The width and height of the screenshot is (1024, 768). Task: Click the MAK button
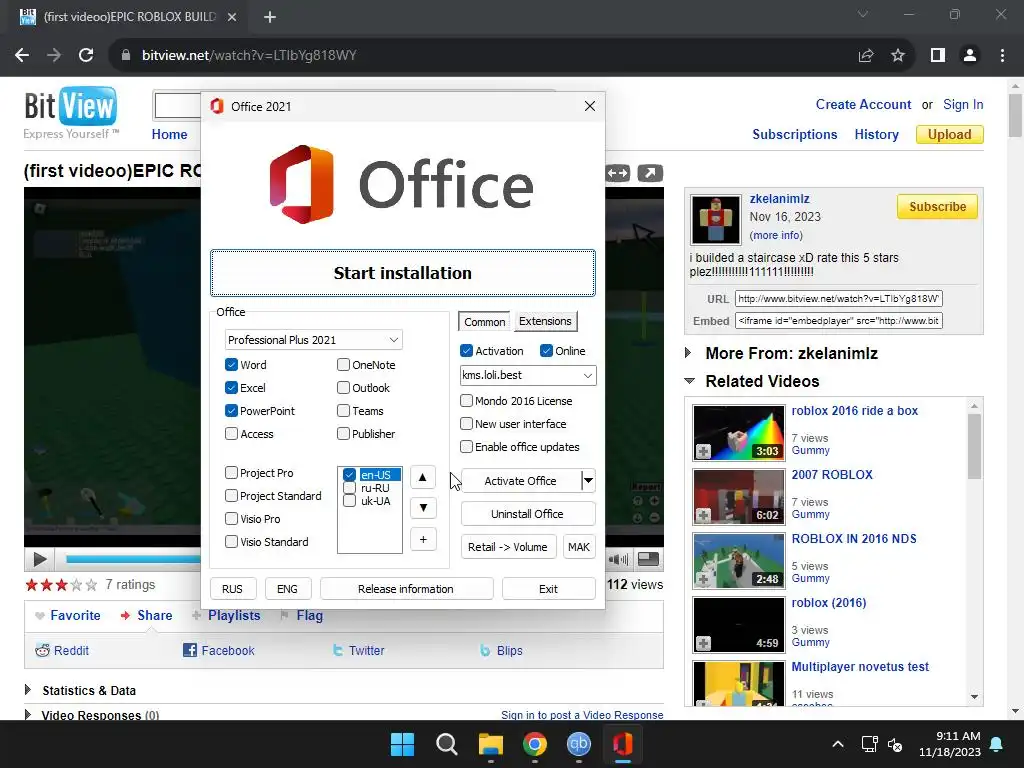pos(579,547)
